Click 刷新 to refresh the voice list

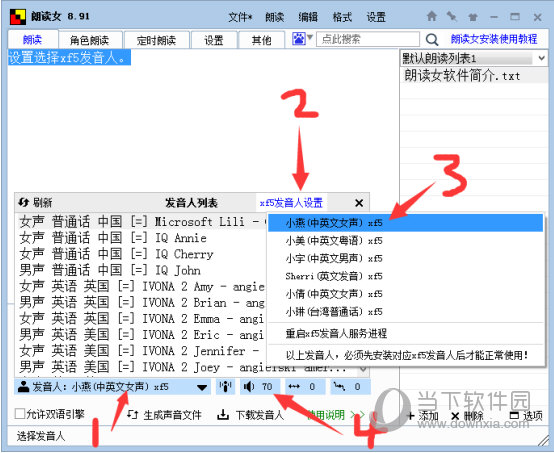[x=35, y=202]
